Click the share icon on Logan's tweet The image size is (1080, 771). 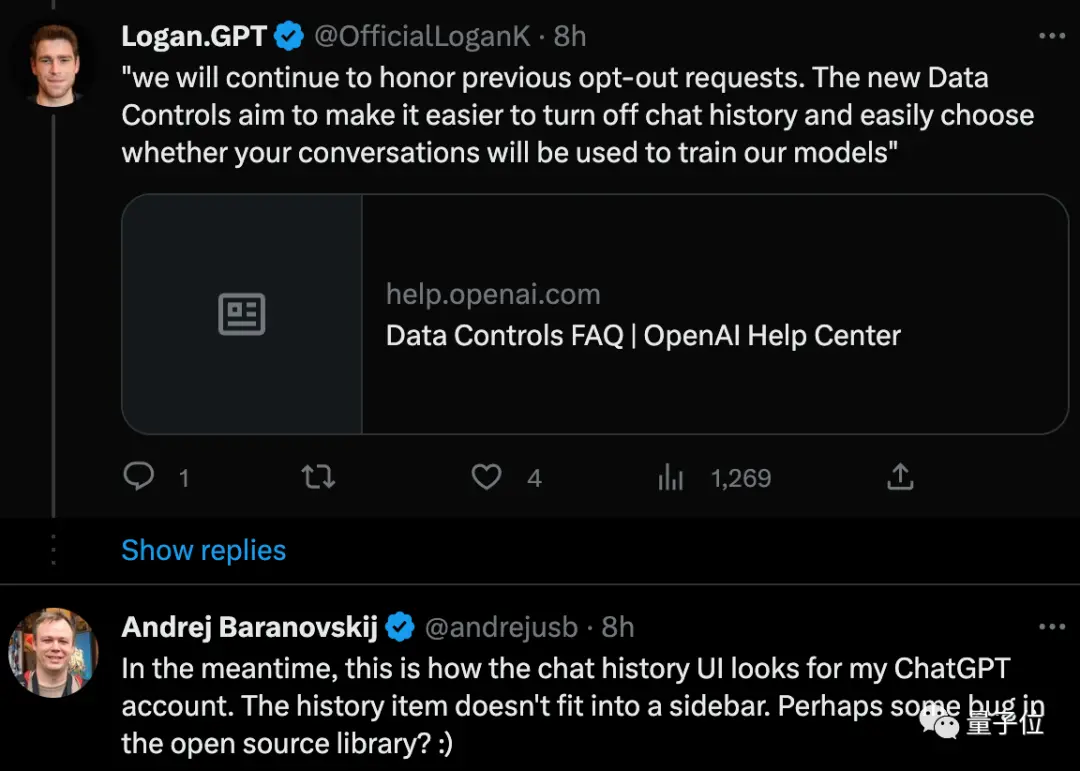coord(900,477)
